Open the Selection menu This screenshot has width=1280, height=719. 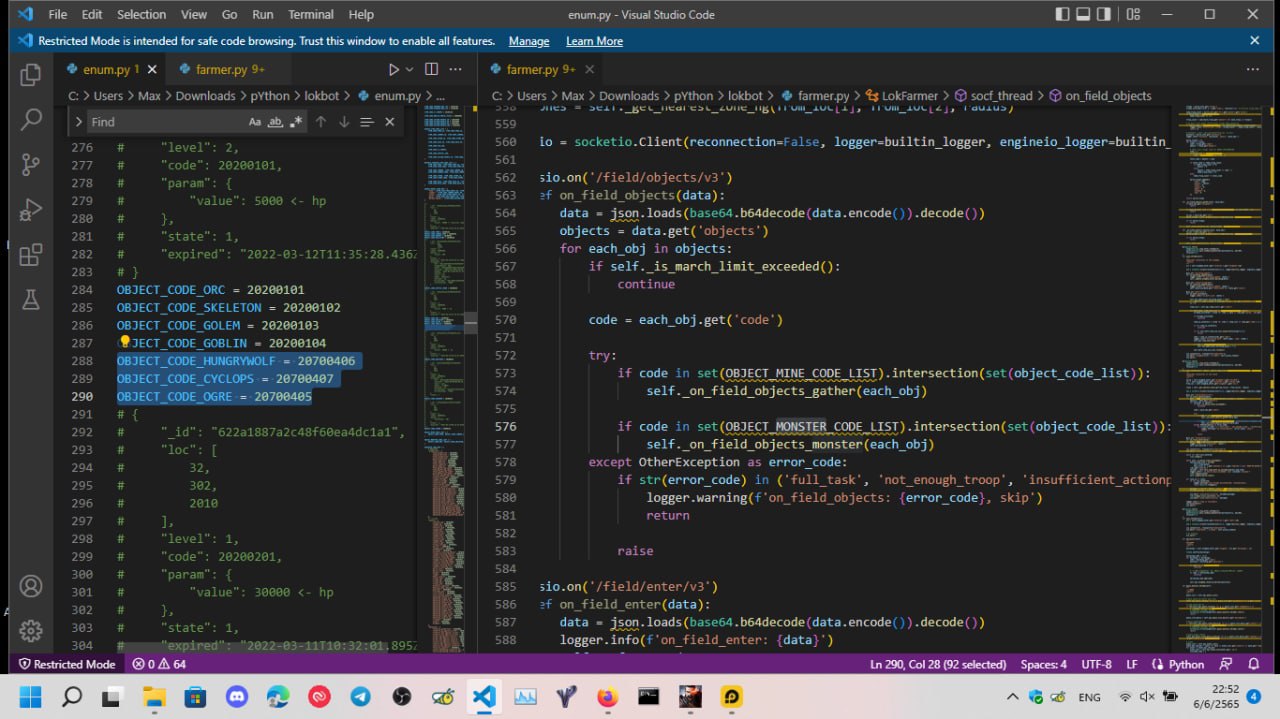point(141,14)
